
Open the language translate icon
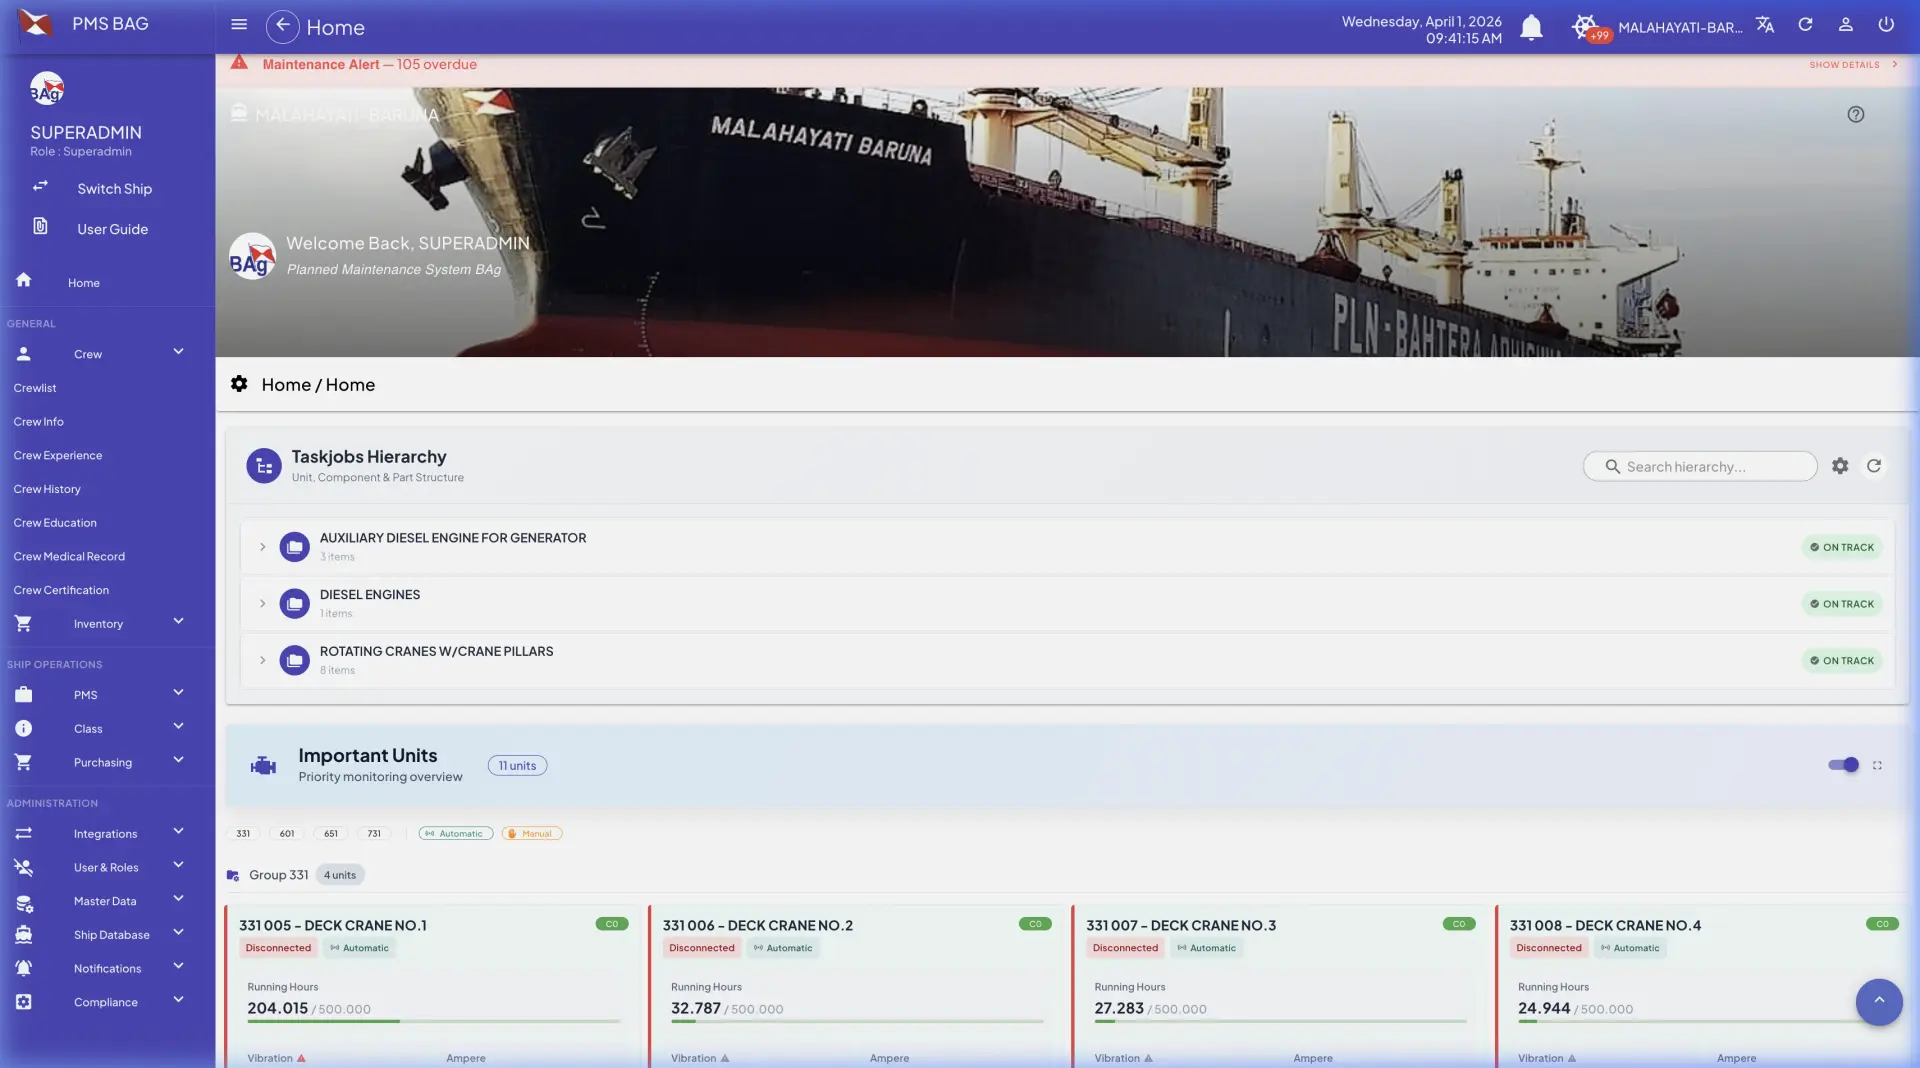click(1765, 25)
